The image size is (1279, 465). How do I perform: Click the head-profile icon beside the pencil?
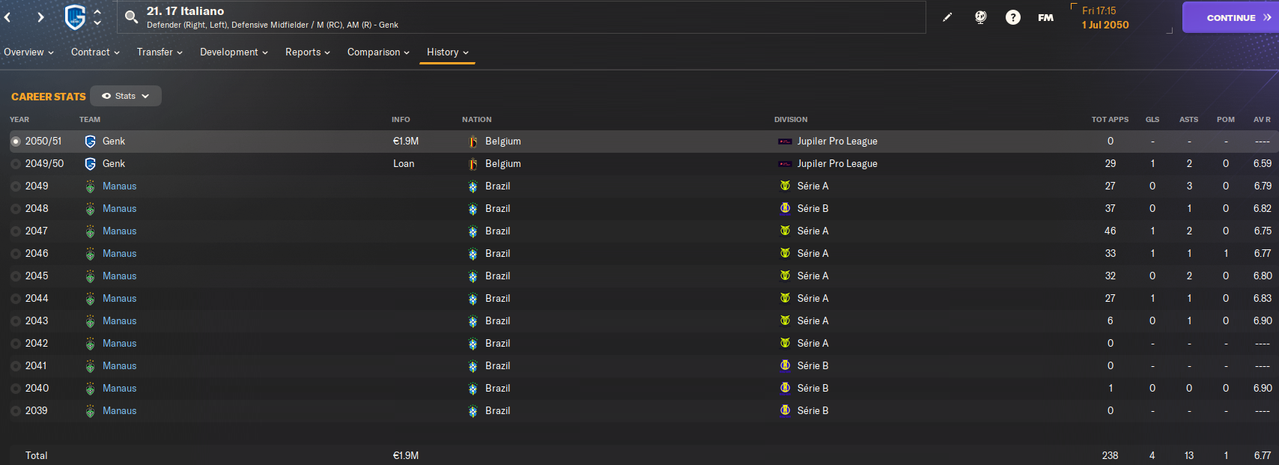tap(981, 18)
